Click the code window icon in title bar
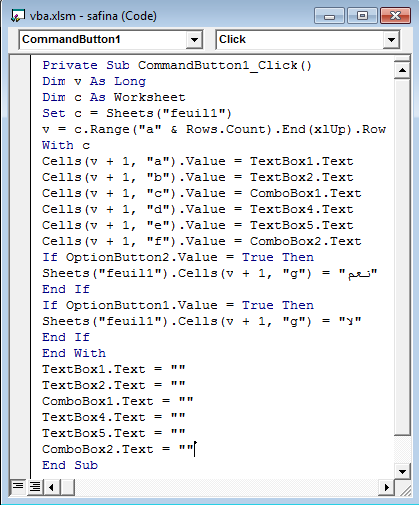The height and width of the screenshot is (505, 419). (x=18, y=16)
